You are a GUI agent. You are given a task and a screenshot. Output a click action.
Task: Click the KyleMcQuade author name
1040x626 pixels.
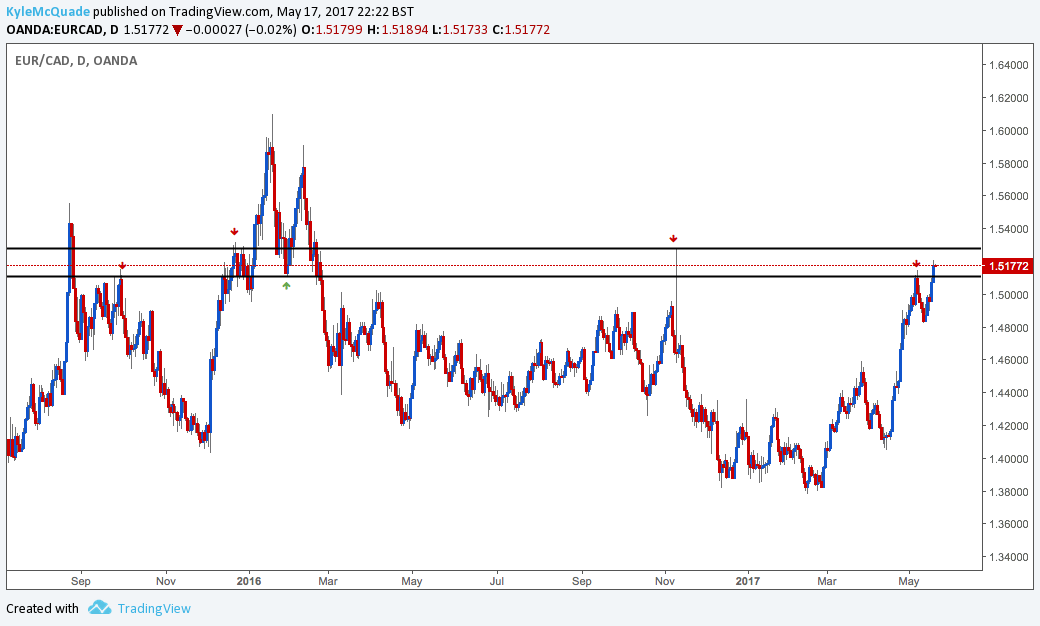click(48, 11)
